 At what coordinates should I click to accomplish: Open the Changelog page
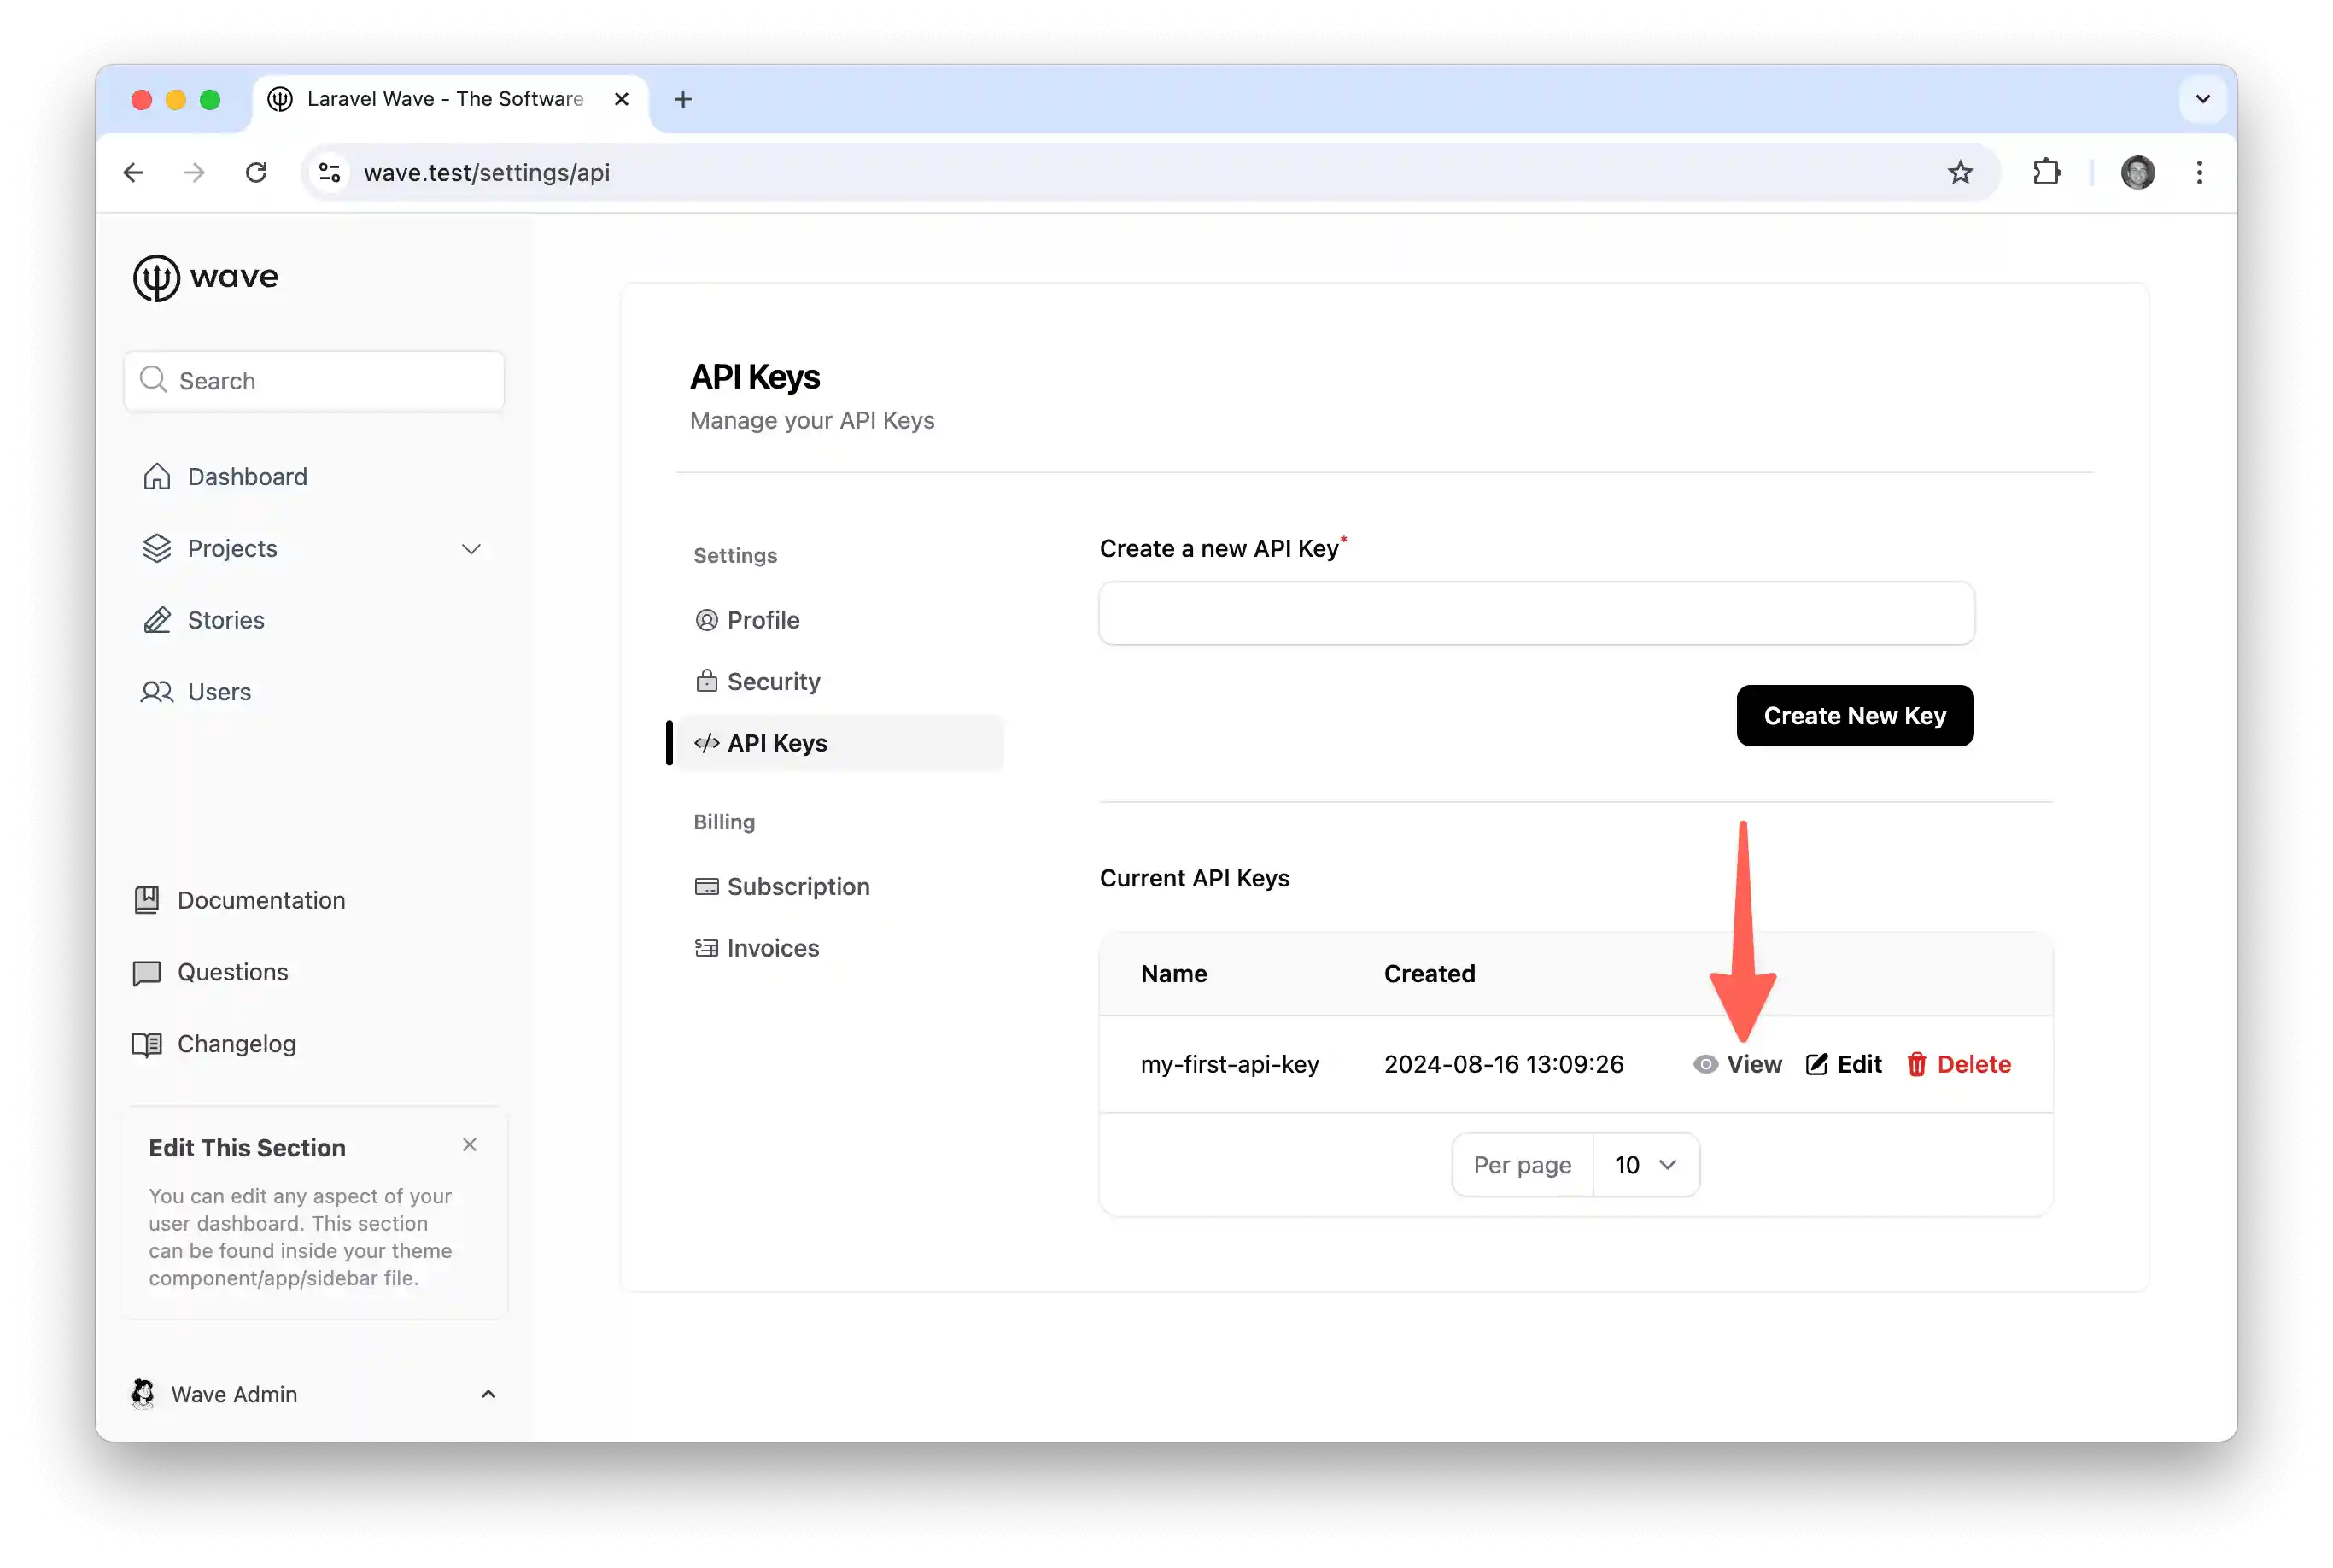click(x=236, y=1044)
